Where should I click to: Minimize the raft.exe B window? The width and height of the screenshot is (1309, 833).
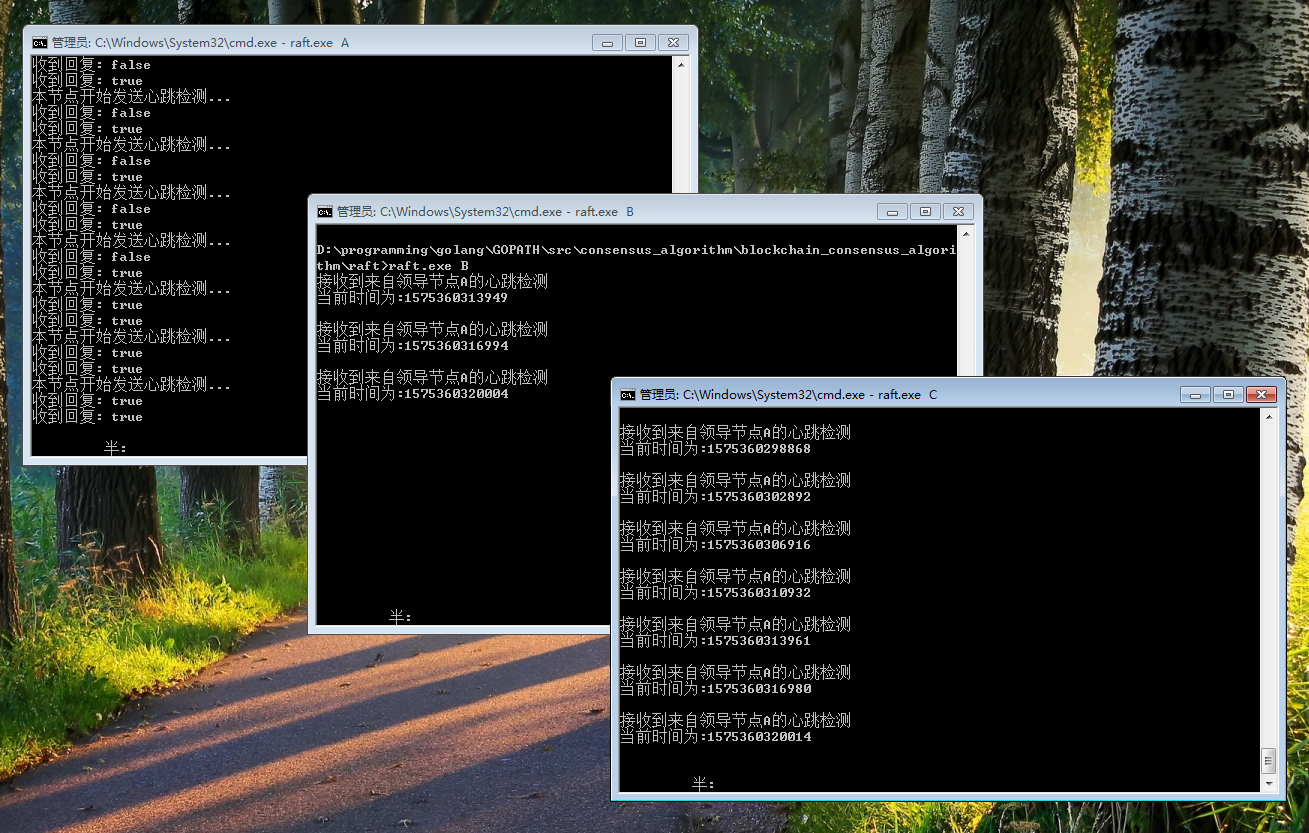[891, 211]
